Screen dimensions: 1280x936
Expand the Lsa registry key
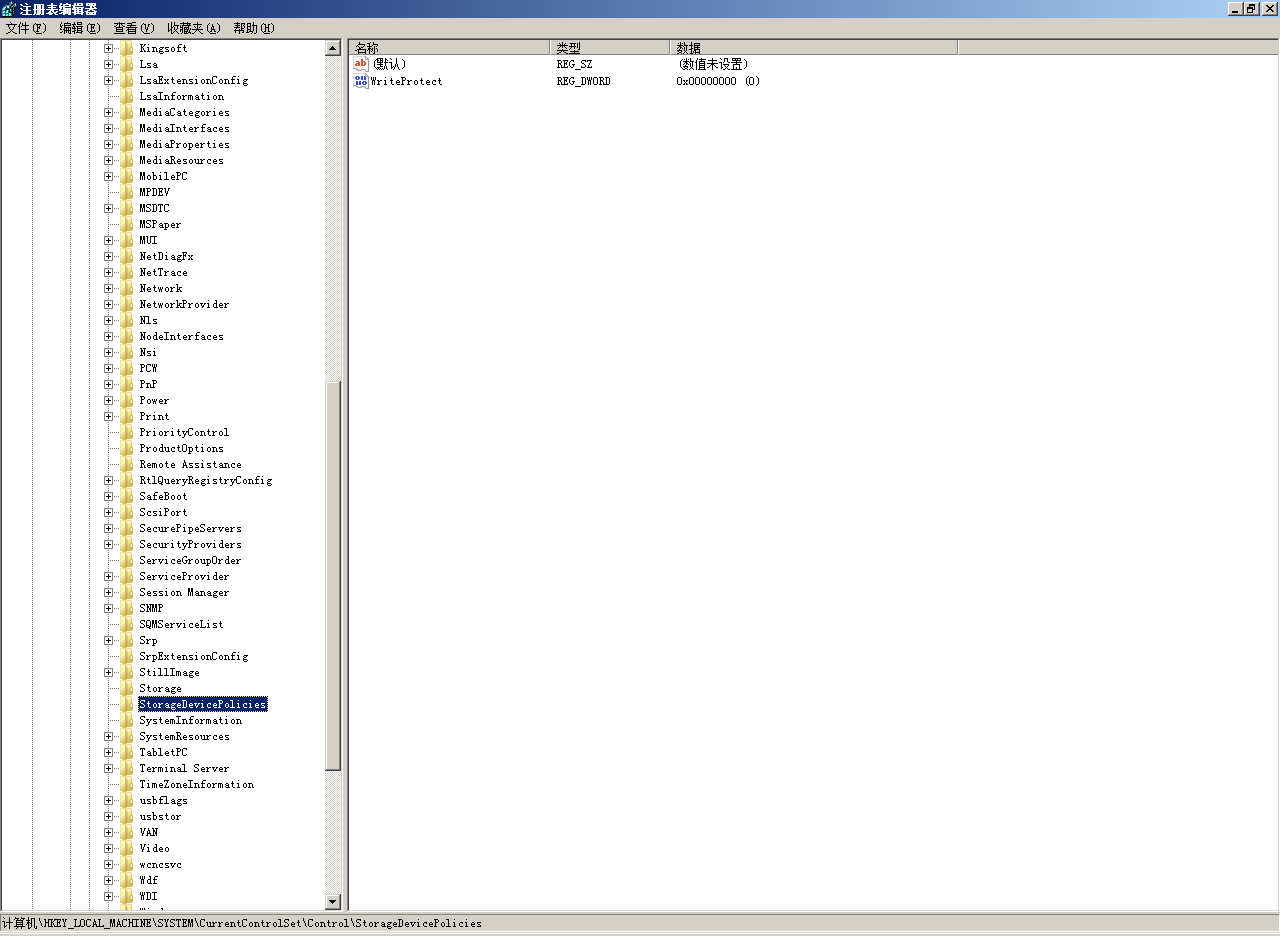(x=108, y=64)
